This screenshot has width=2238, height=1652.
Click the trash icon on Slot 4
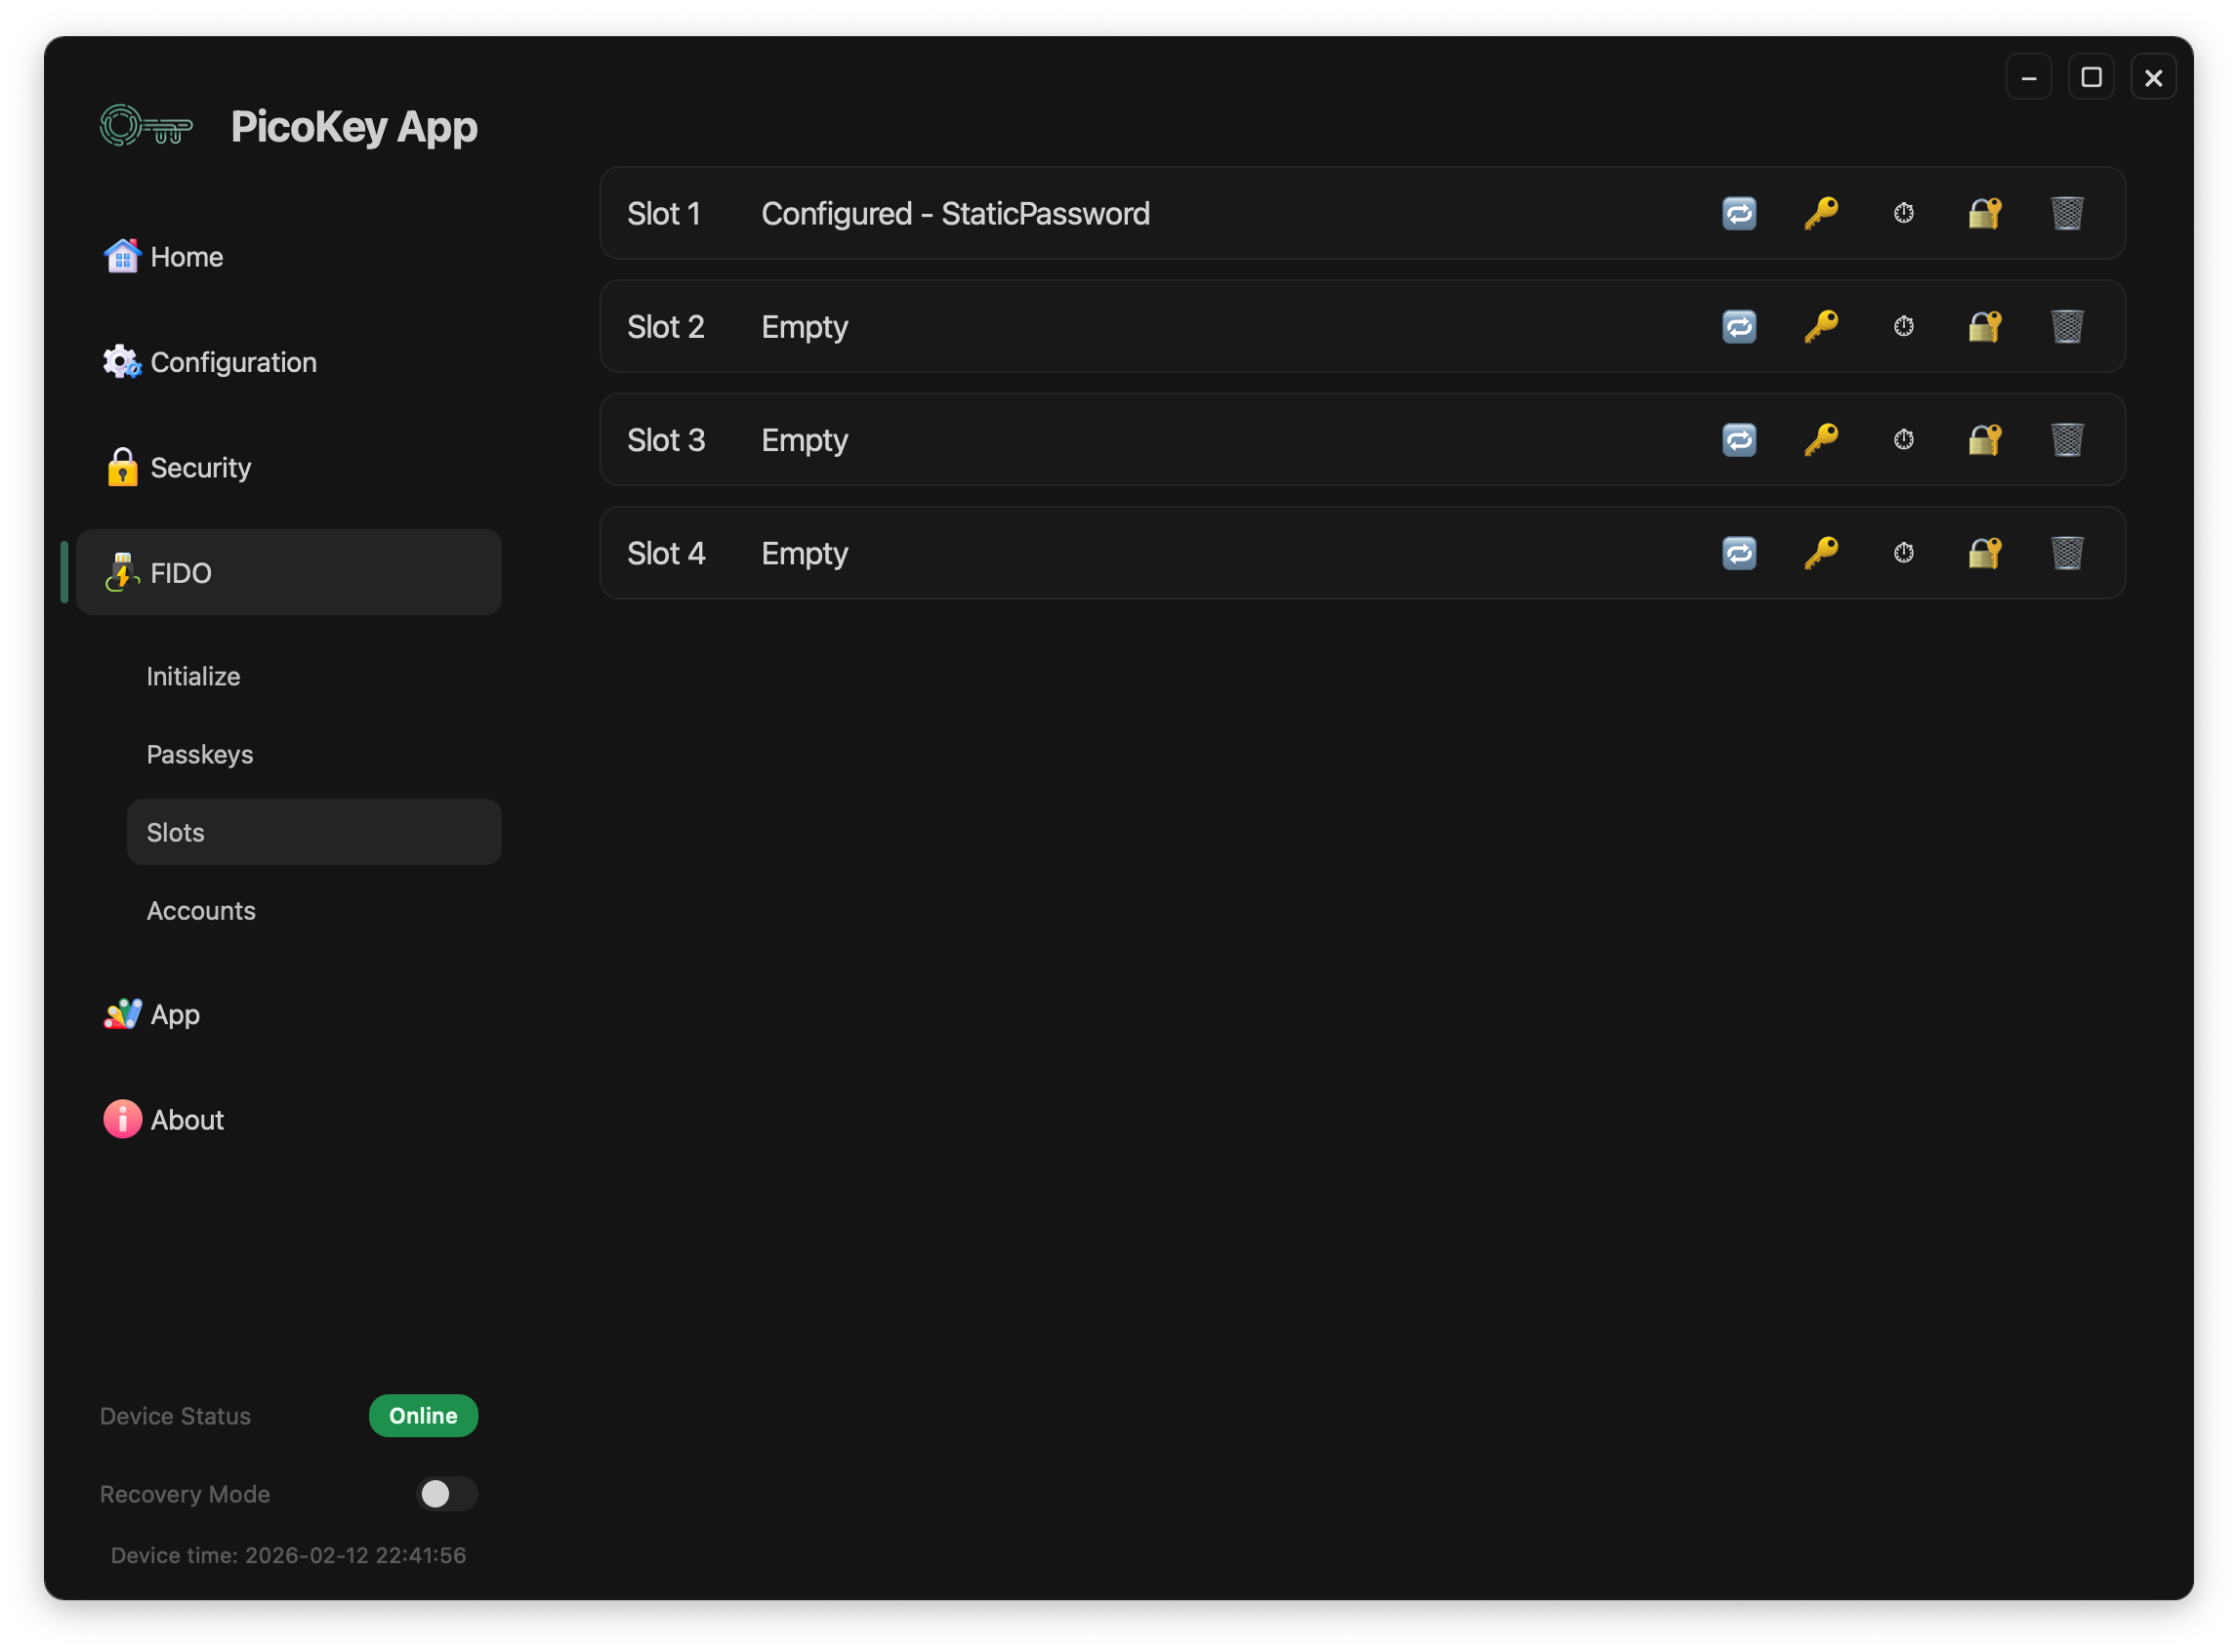click(2066, 553)
